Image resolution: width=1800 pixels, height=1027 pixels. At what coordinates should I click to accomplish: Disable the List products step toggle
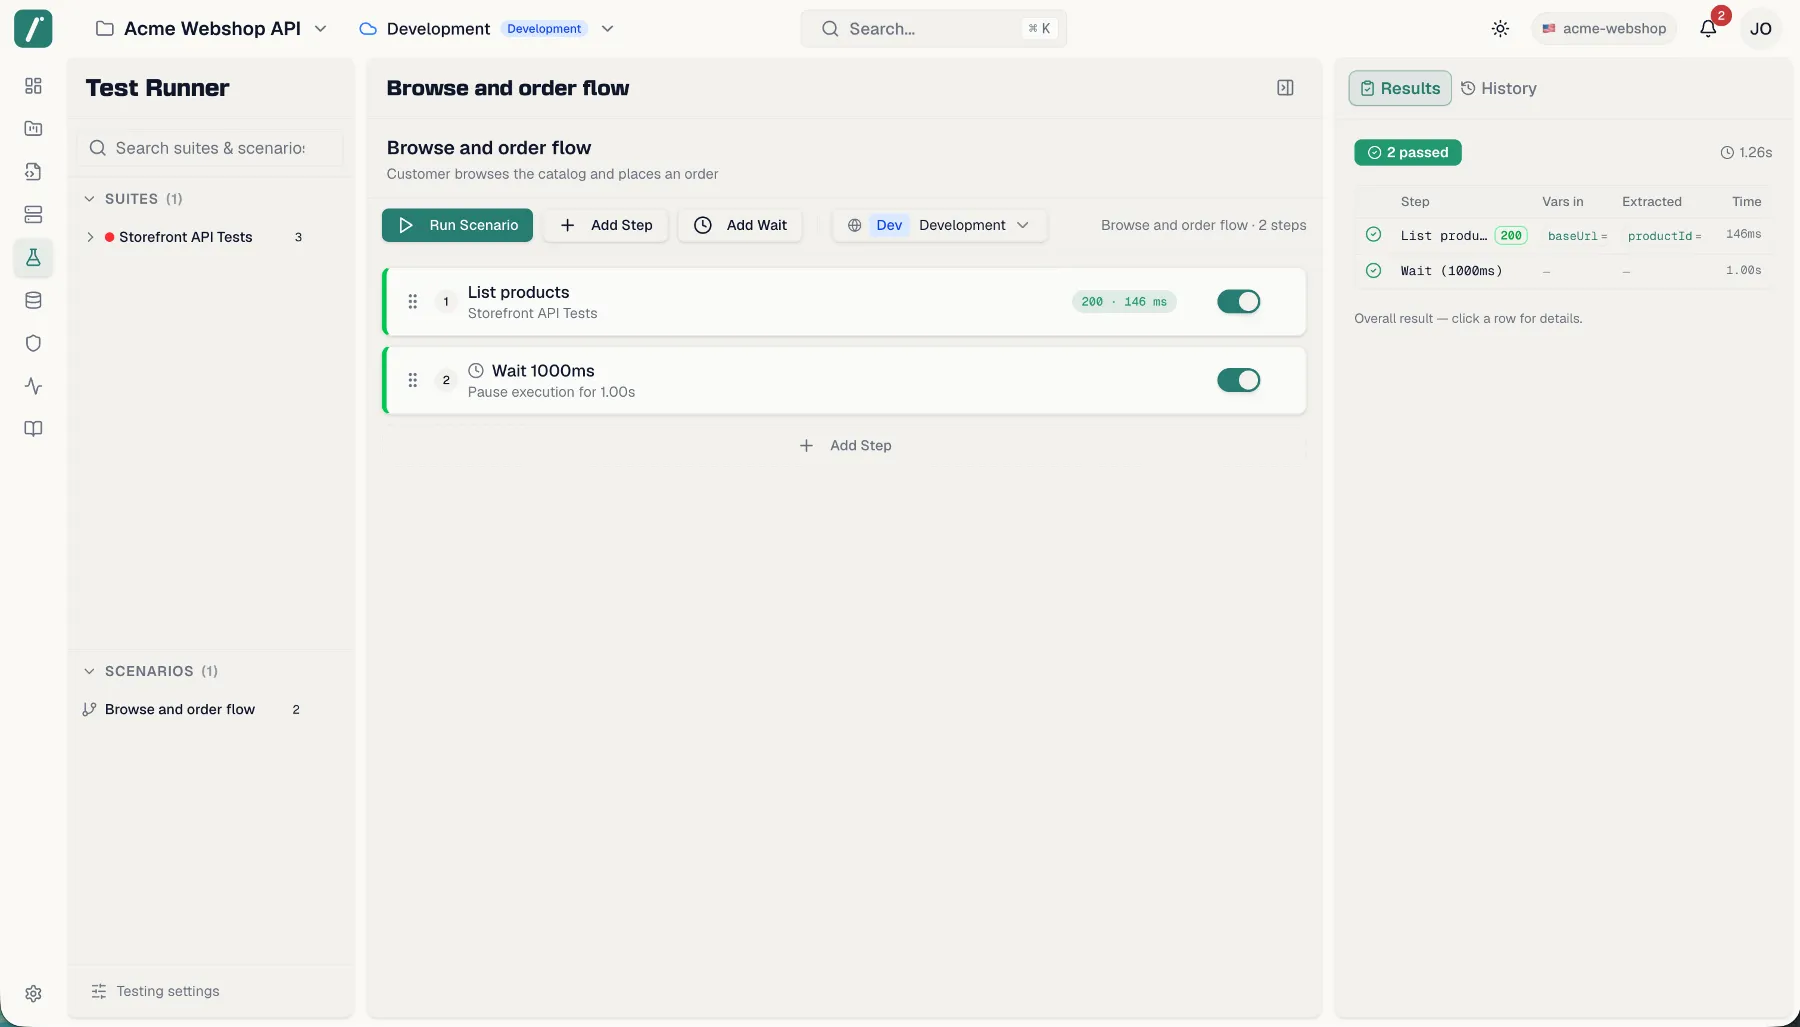pos(1238,301)
